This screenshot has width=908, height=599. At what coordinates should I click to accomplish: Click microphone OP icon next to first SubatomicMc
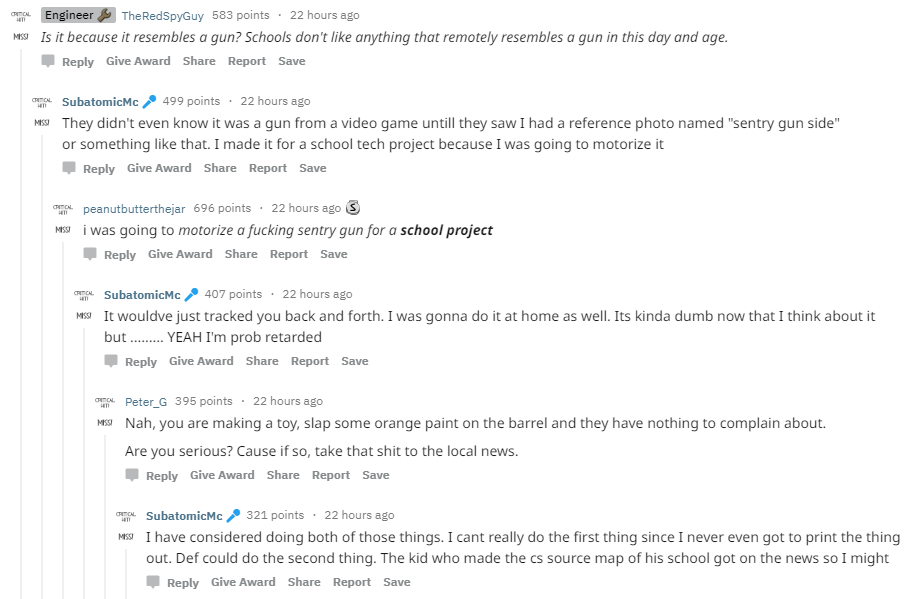point(149,101)
